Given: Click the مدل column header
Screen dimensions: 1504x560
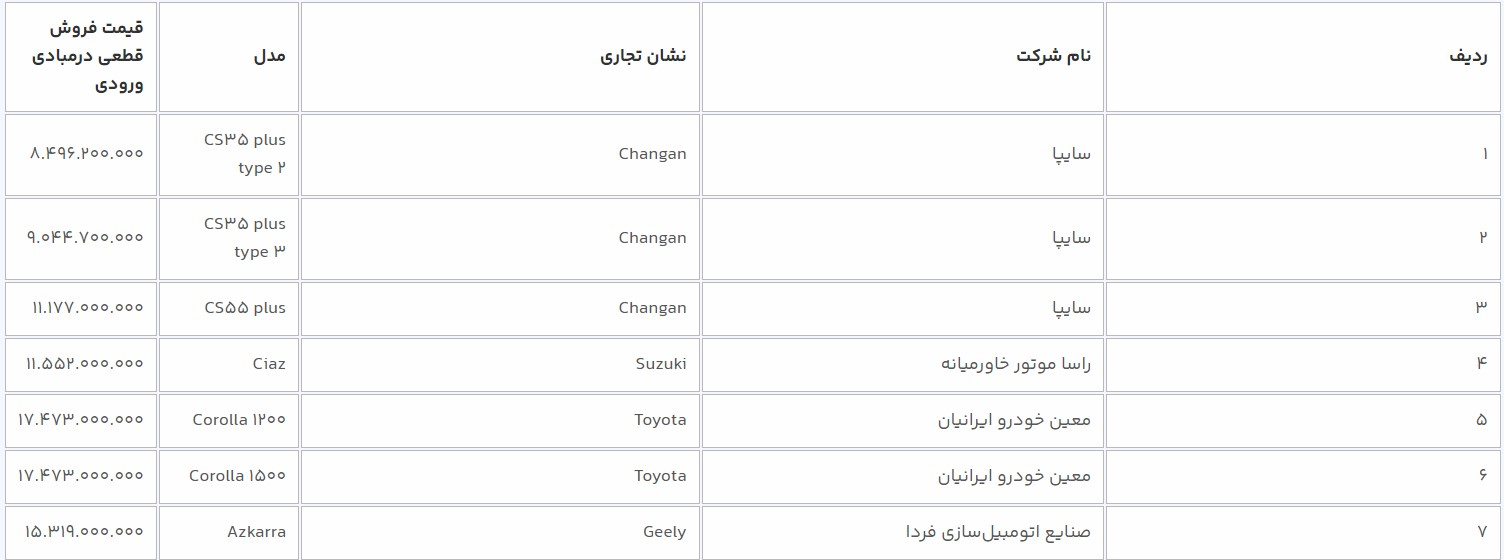Looking at the screenshot, I should pos(269,56).
